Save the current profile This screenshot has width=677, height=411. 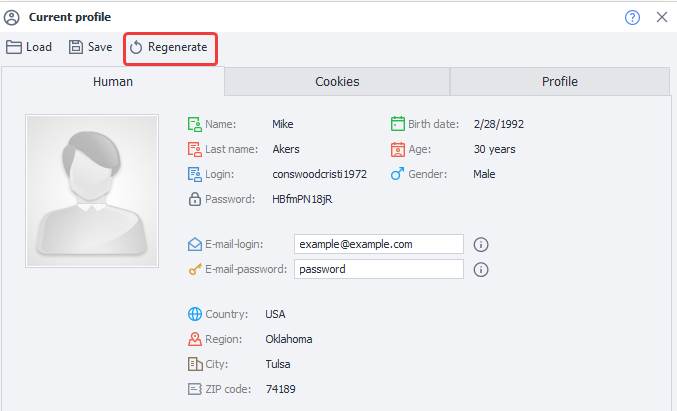[91, 47]
